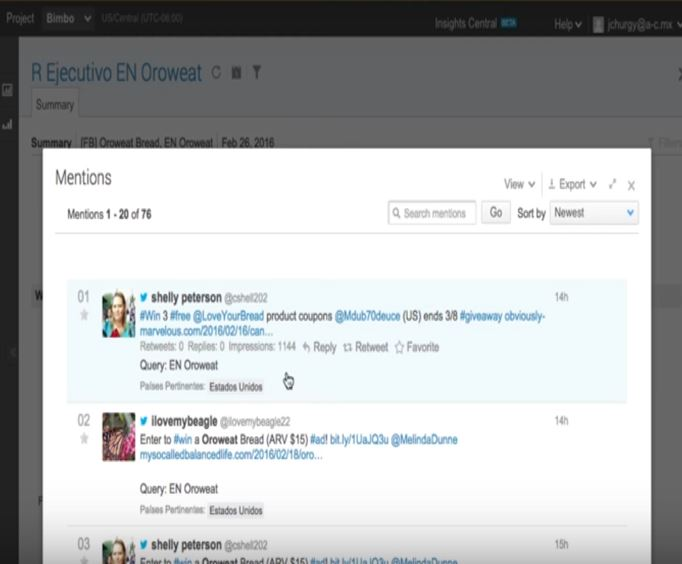
Task: Click the Twitter icon beside ilovemybeagle
Action: pyautogui.click(x=144, y=421)
